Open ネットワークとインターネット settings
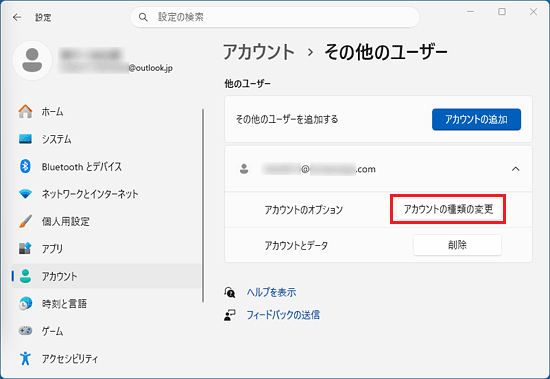Screen dimensions: 550x379 tap(106, 194)
